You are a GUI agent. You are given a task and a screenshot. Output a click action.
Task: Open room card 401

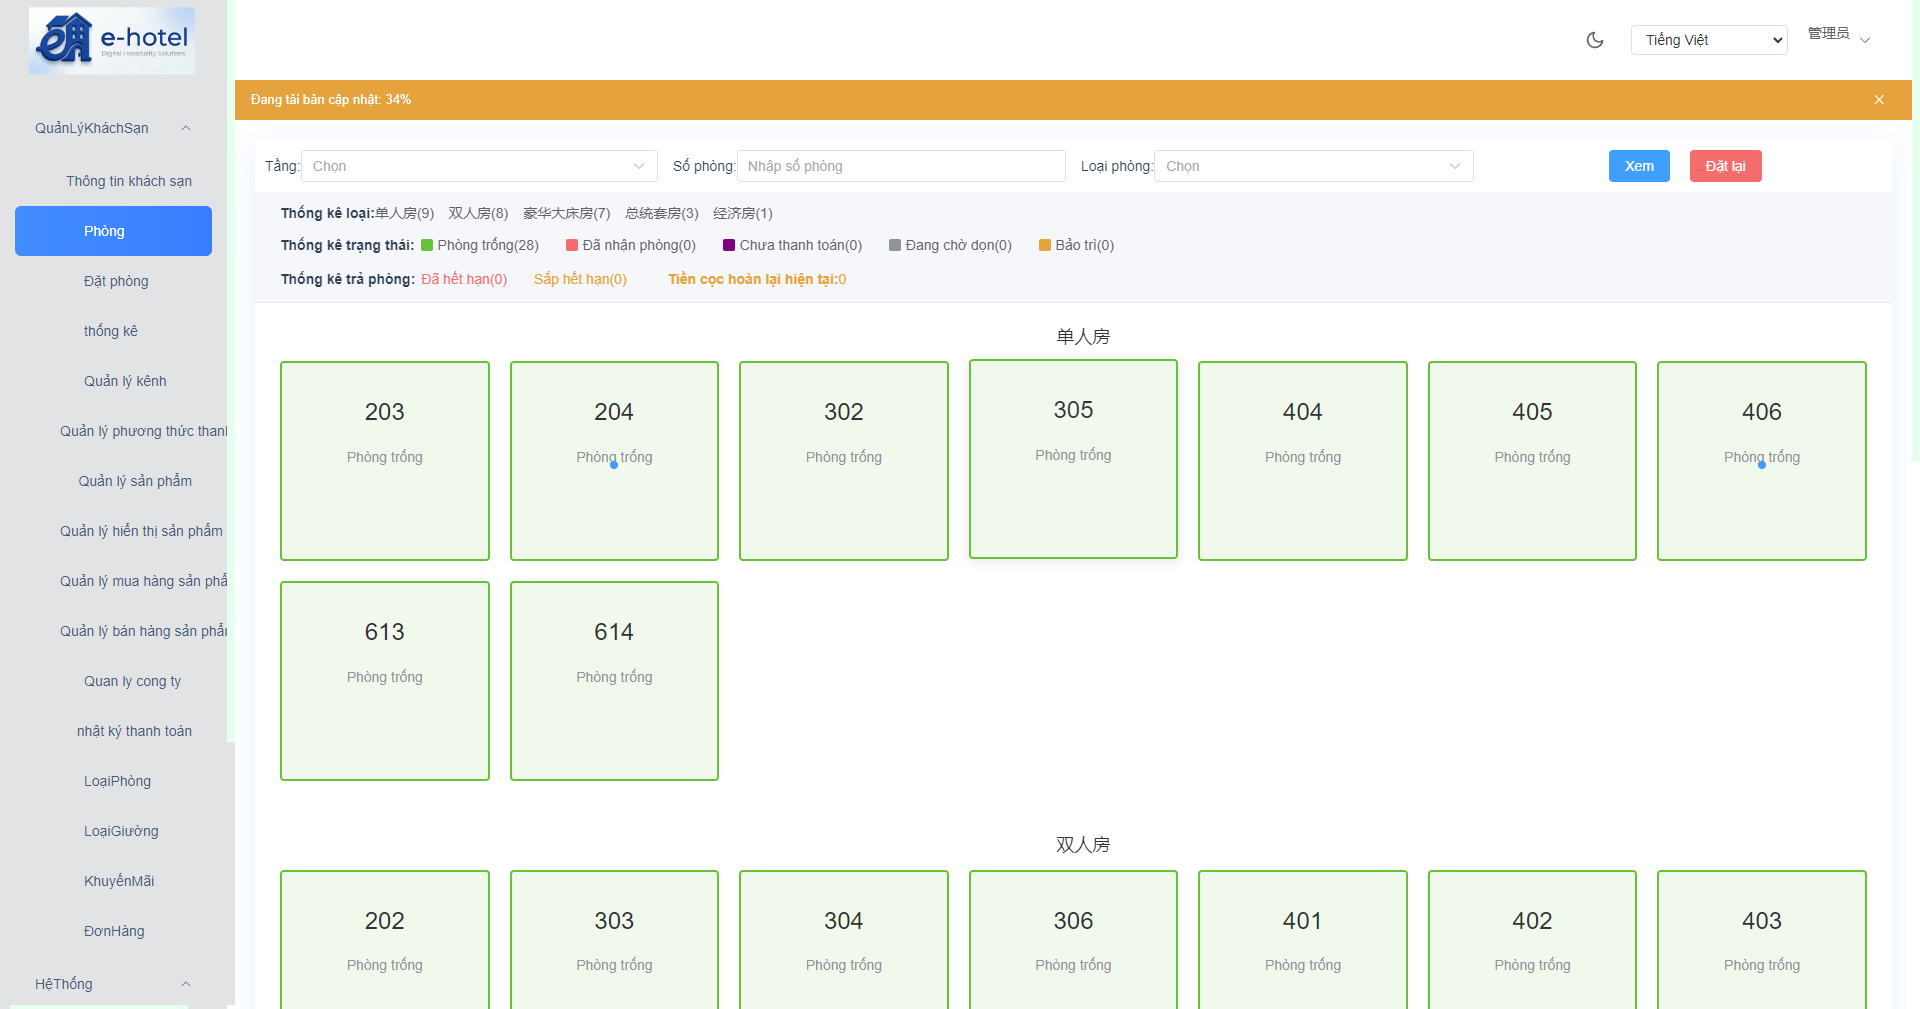[1303, 940]
